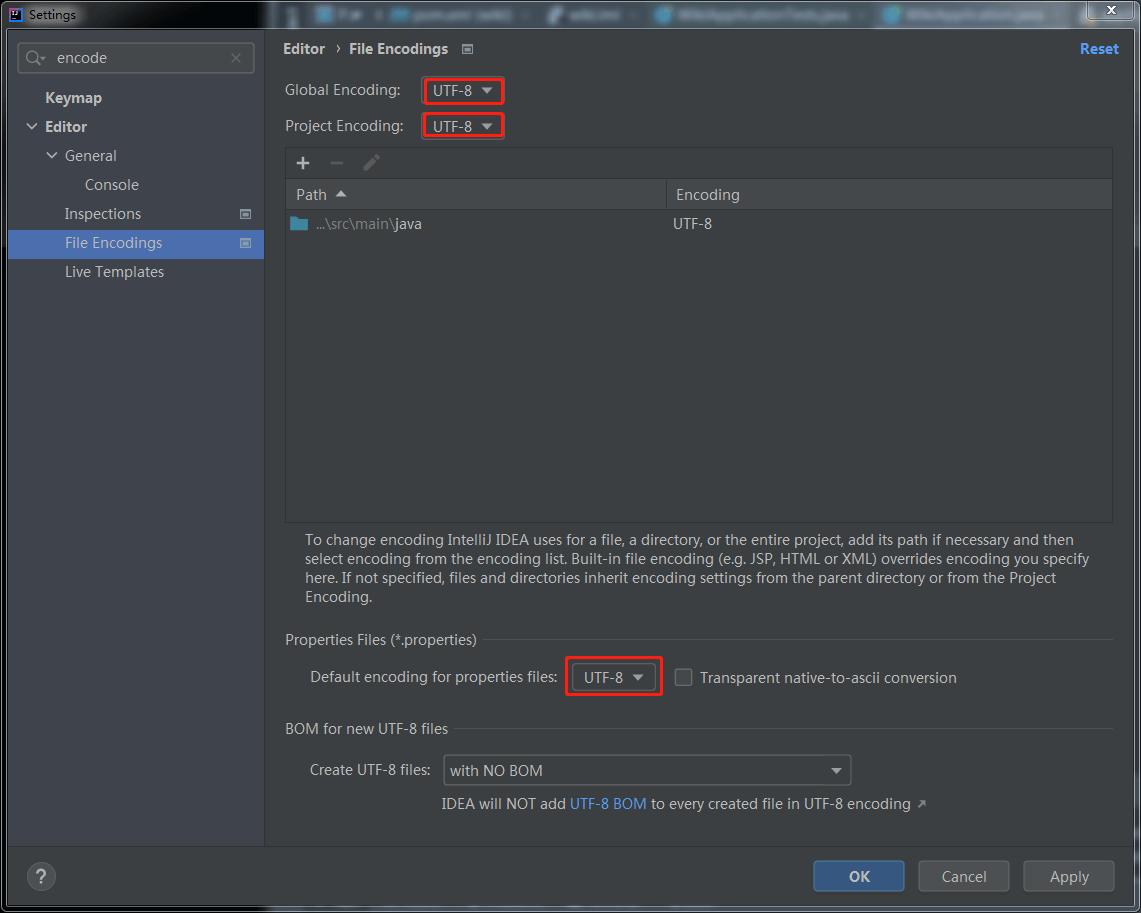
Task: Click the edit pencil icon
Action: tap(371, 163)
